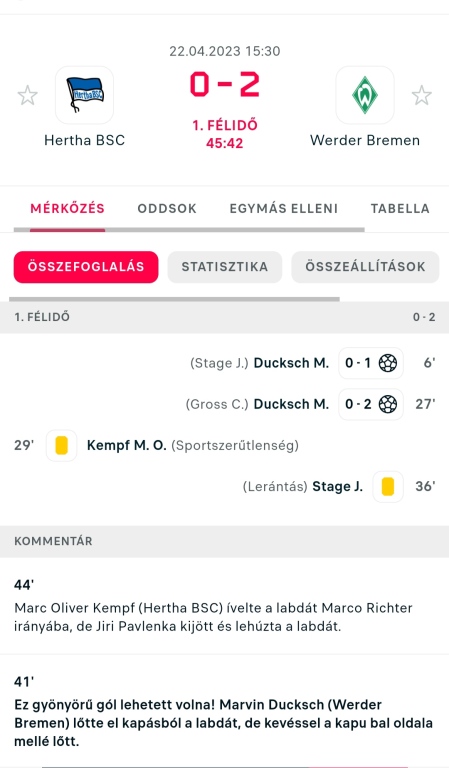This screenshot has width=449, height=768.
Task: Click the horizontal scrollbar under the main tabs
Action: [189, 229]
